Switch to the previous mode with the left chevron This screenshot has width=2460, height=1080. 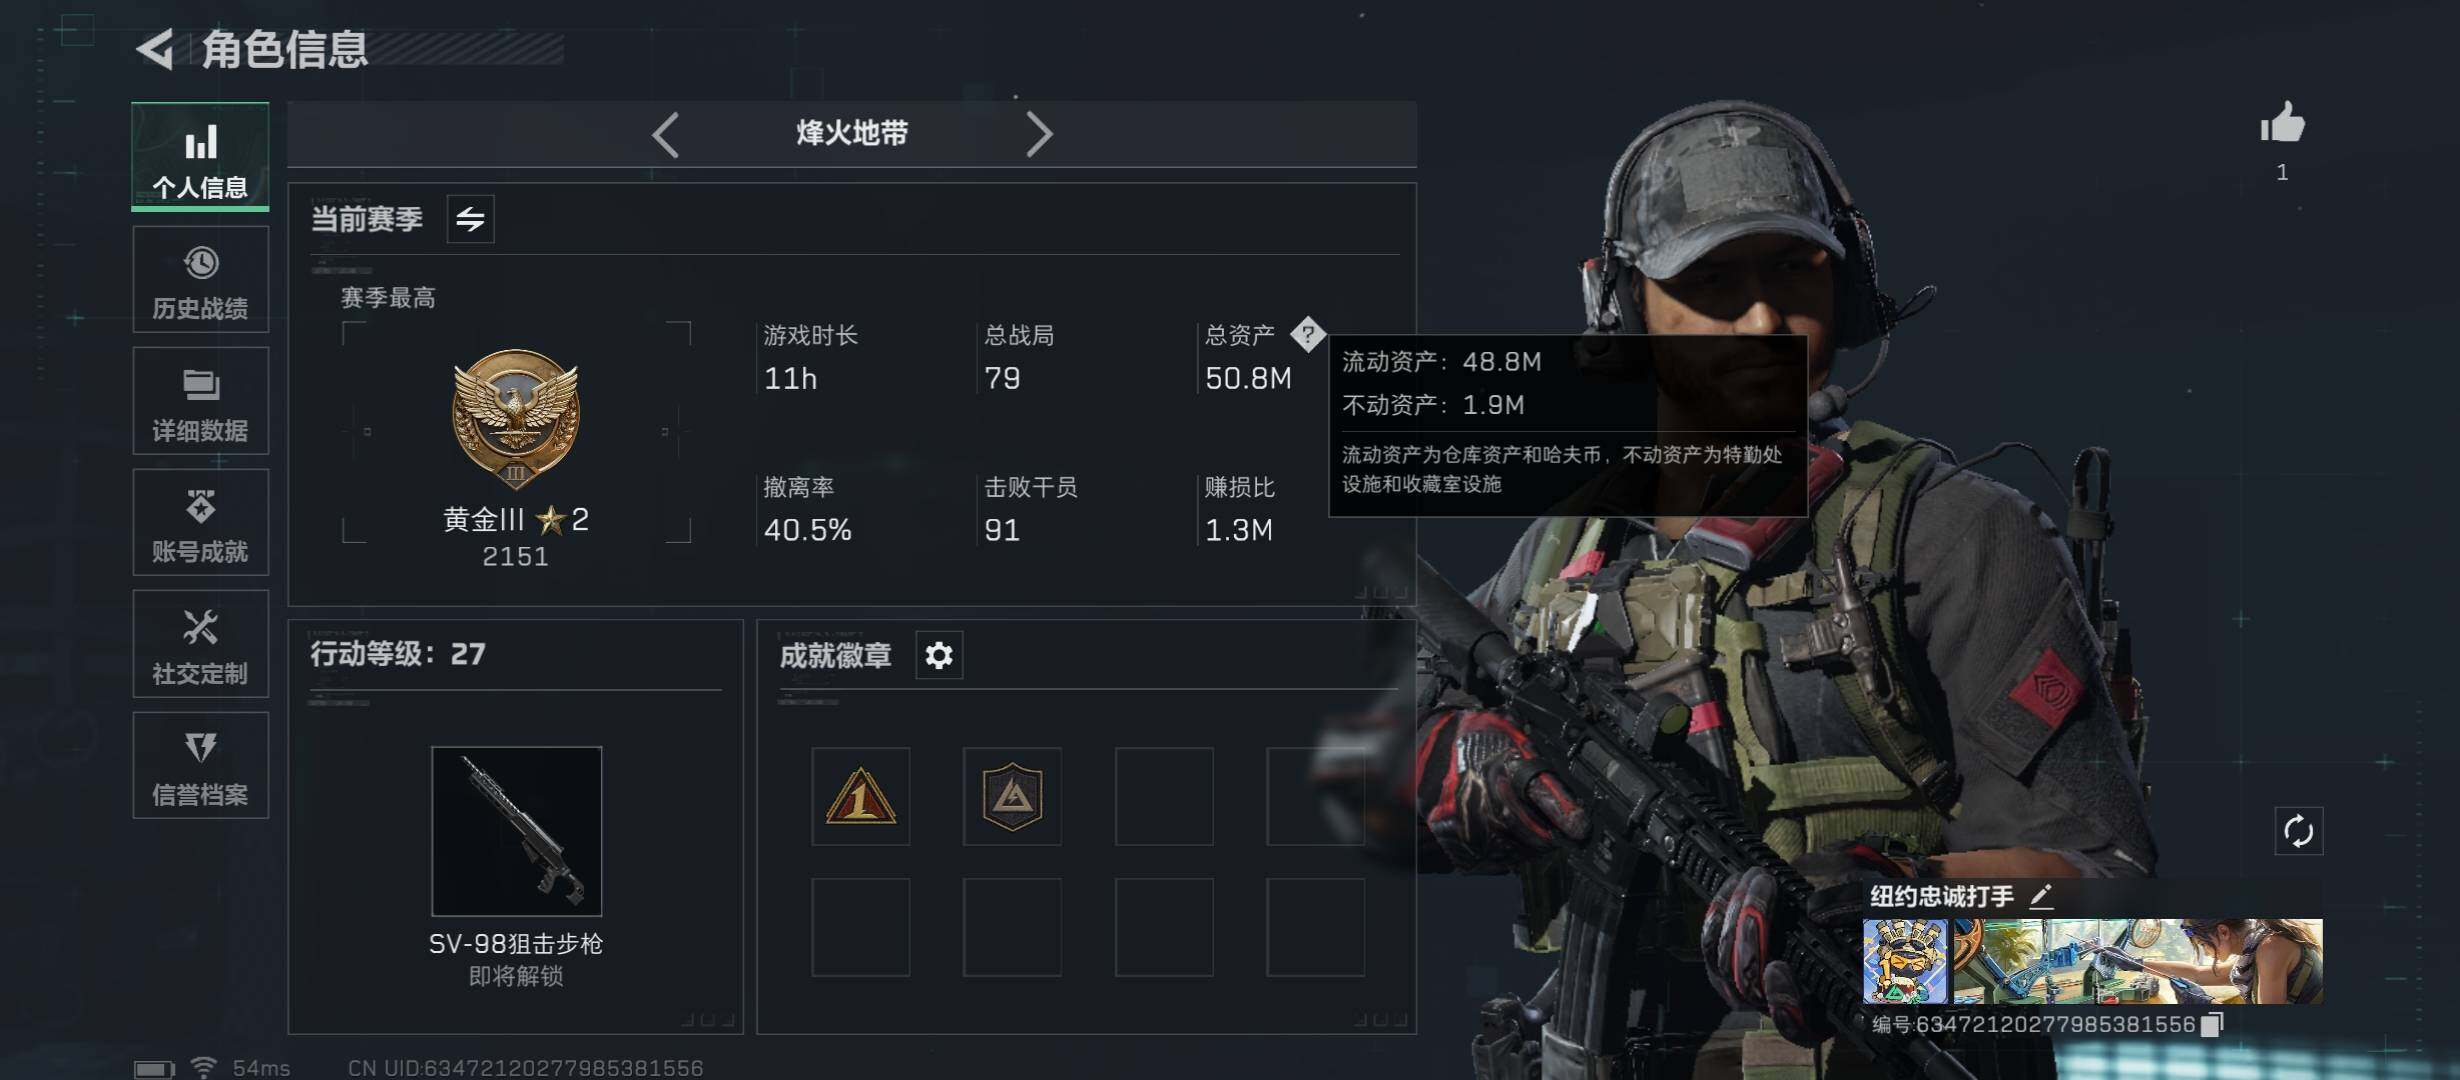point(666,134)
